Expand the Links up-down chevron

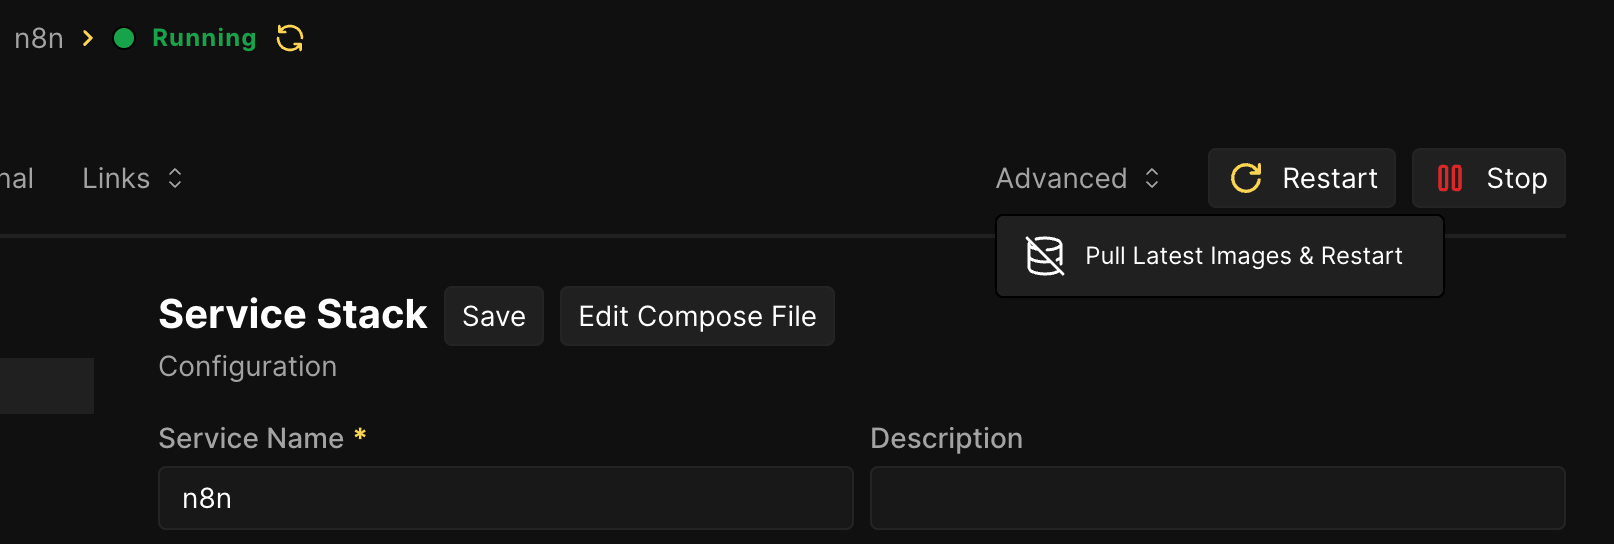(x=175, y=178)
